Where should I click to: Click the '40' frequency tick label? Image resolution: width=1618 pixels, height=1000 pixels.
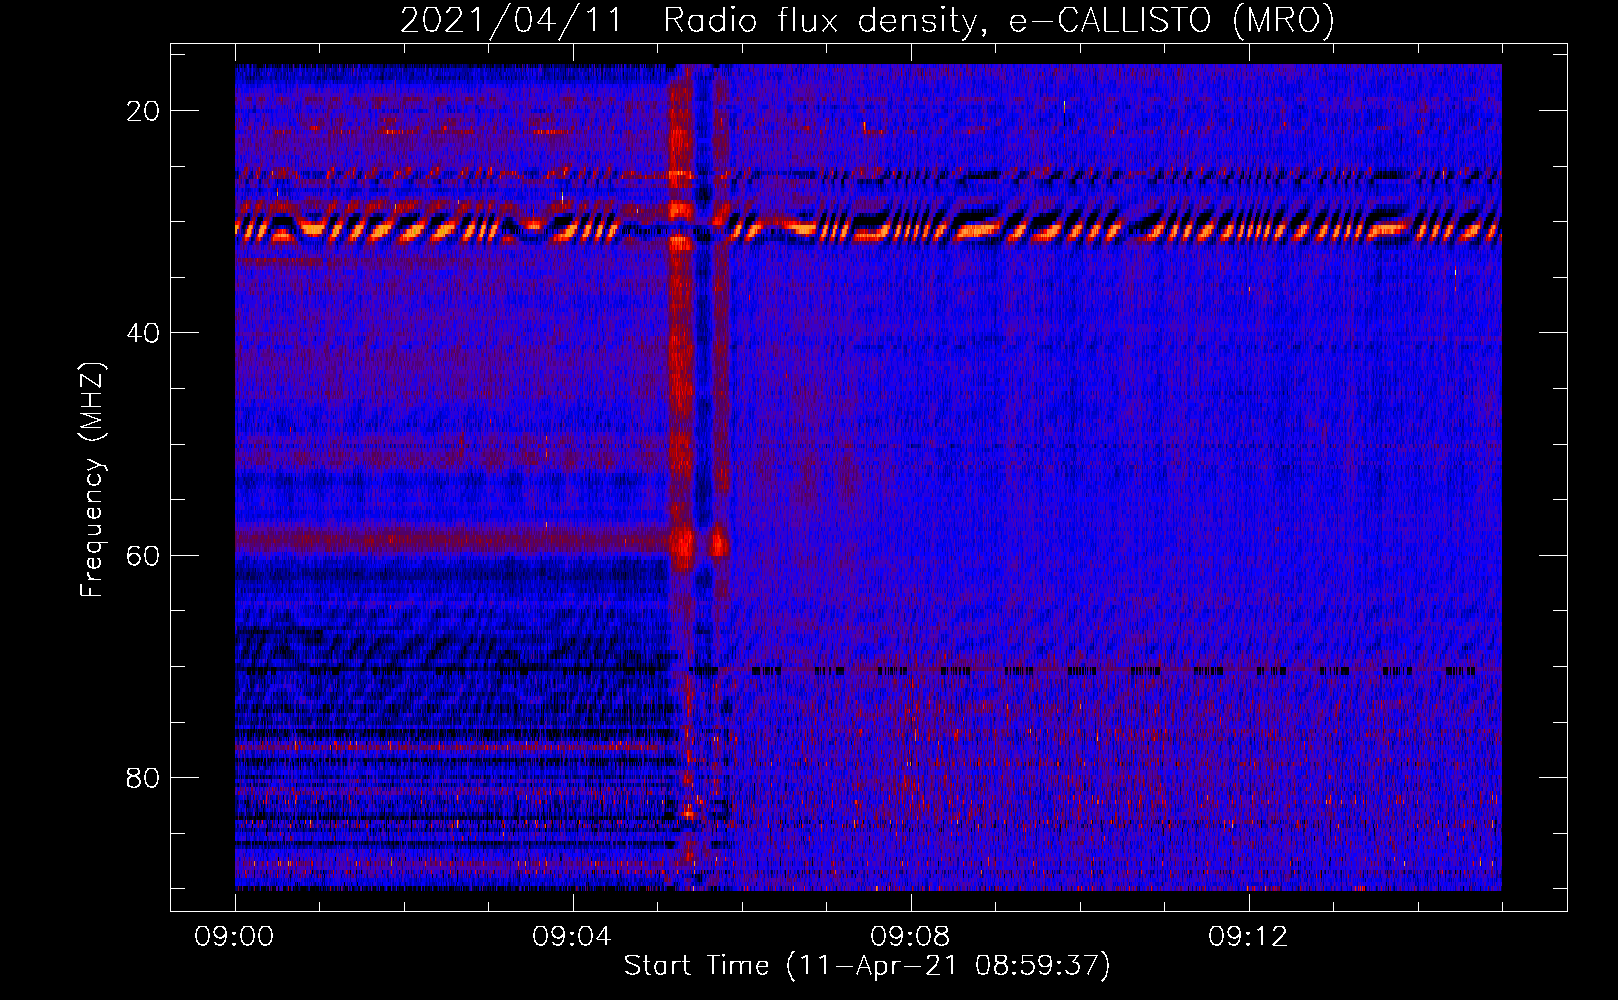pyautogui.click(x=143, y=333)
